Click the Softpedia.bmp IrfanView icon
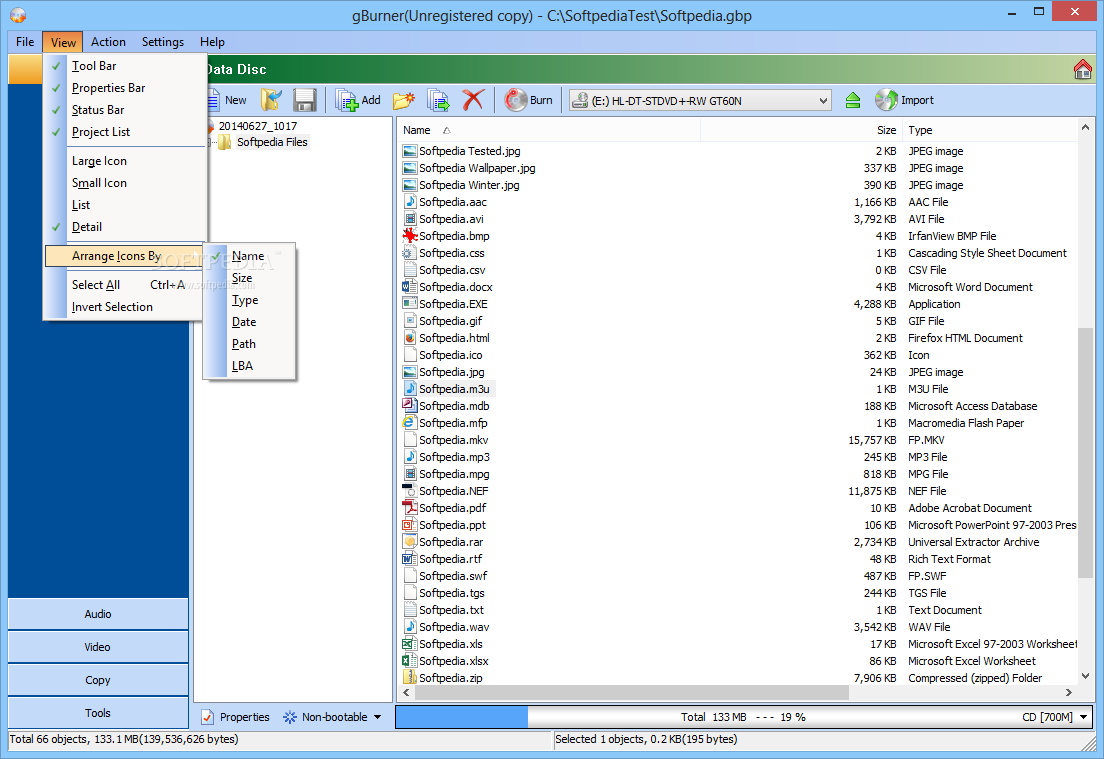This screenshot has height=759, width=1104. coord(410,235)
